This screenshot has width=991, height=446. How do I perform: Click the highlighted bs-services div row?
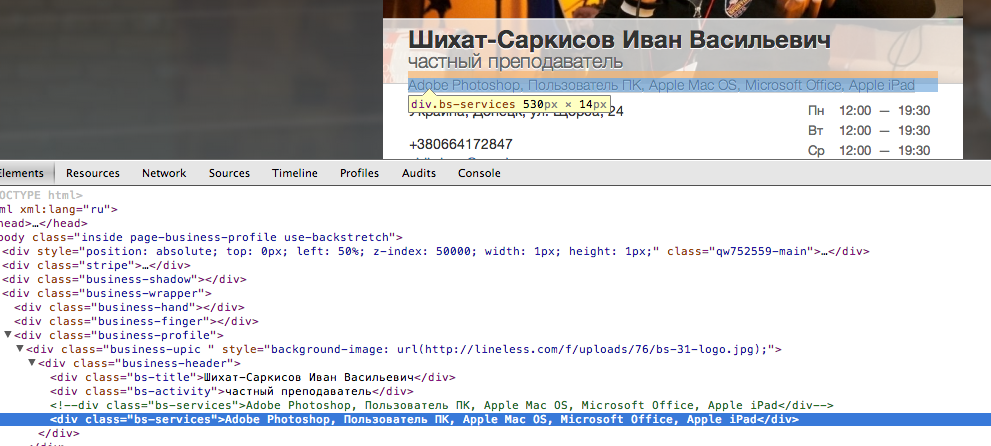pyautogui.click(x=496, y=419)
